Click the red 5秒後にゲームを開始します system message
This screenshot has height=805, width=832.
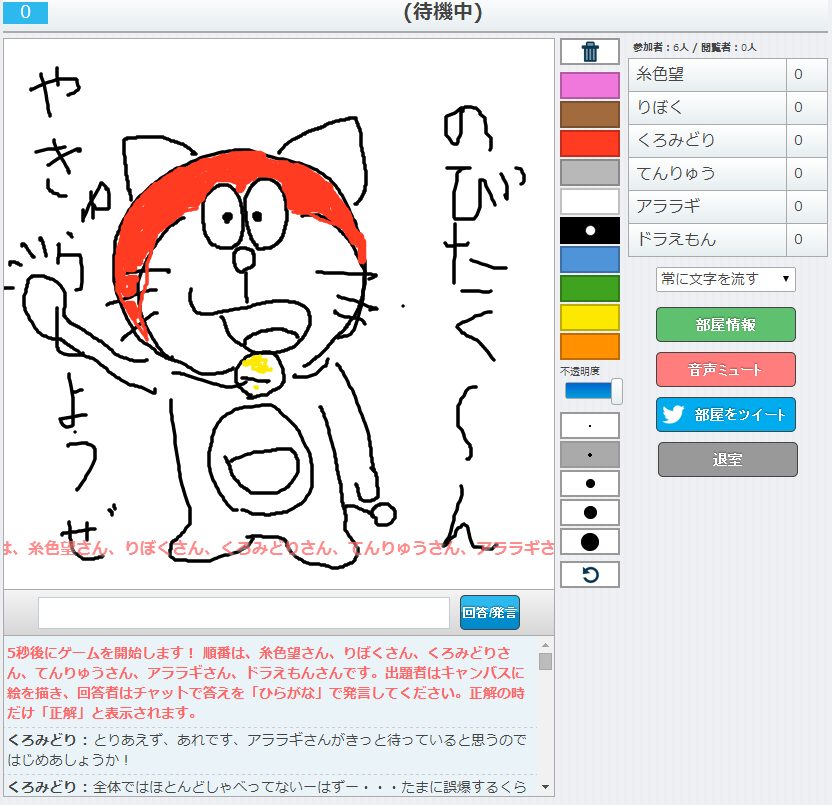(x=266, y=682)
